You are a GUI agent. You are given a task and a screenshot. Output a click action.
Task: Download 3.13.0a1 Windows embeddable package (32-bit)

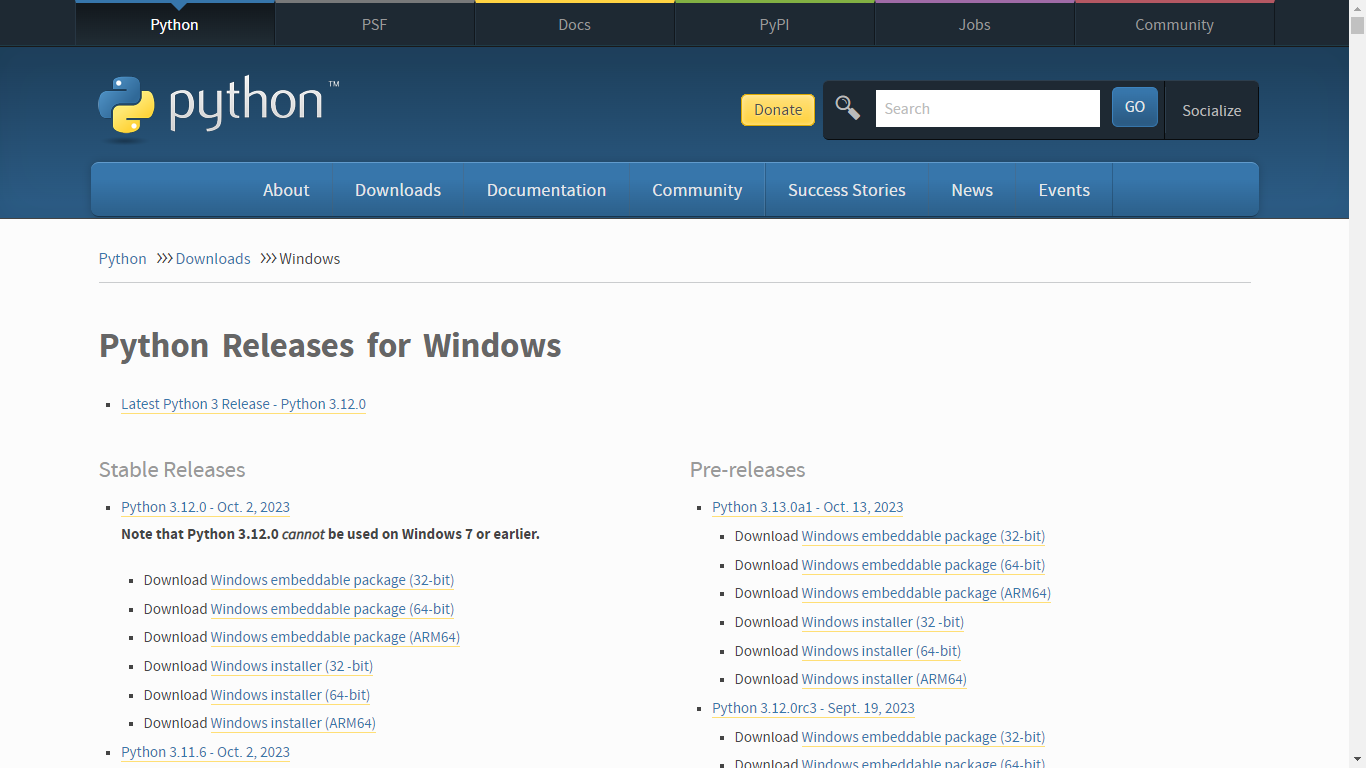pyautogui.click(x=923, y=536)
